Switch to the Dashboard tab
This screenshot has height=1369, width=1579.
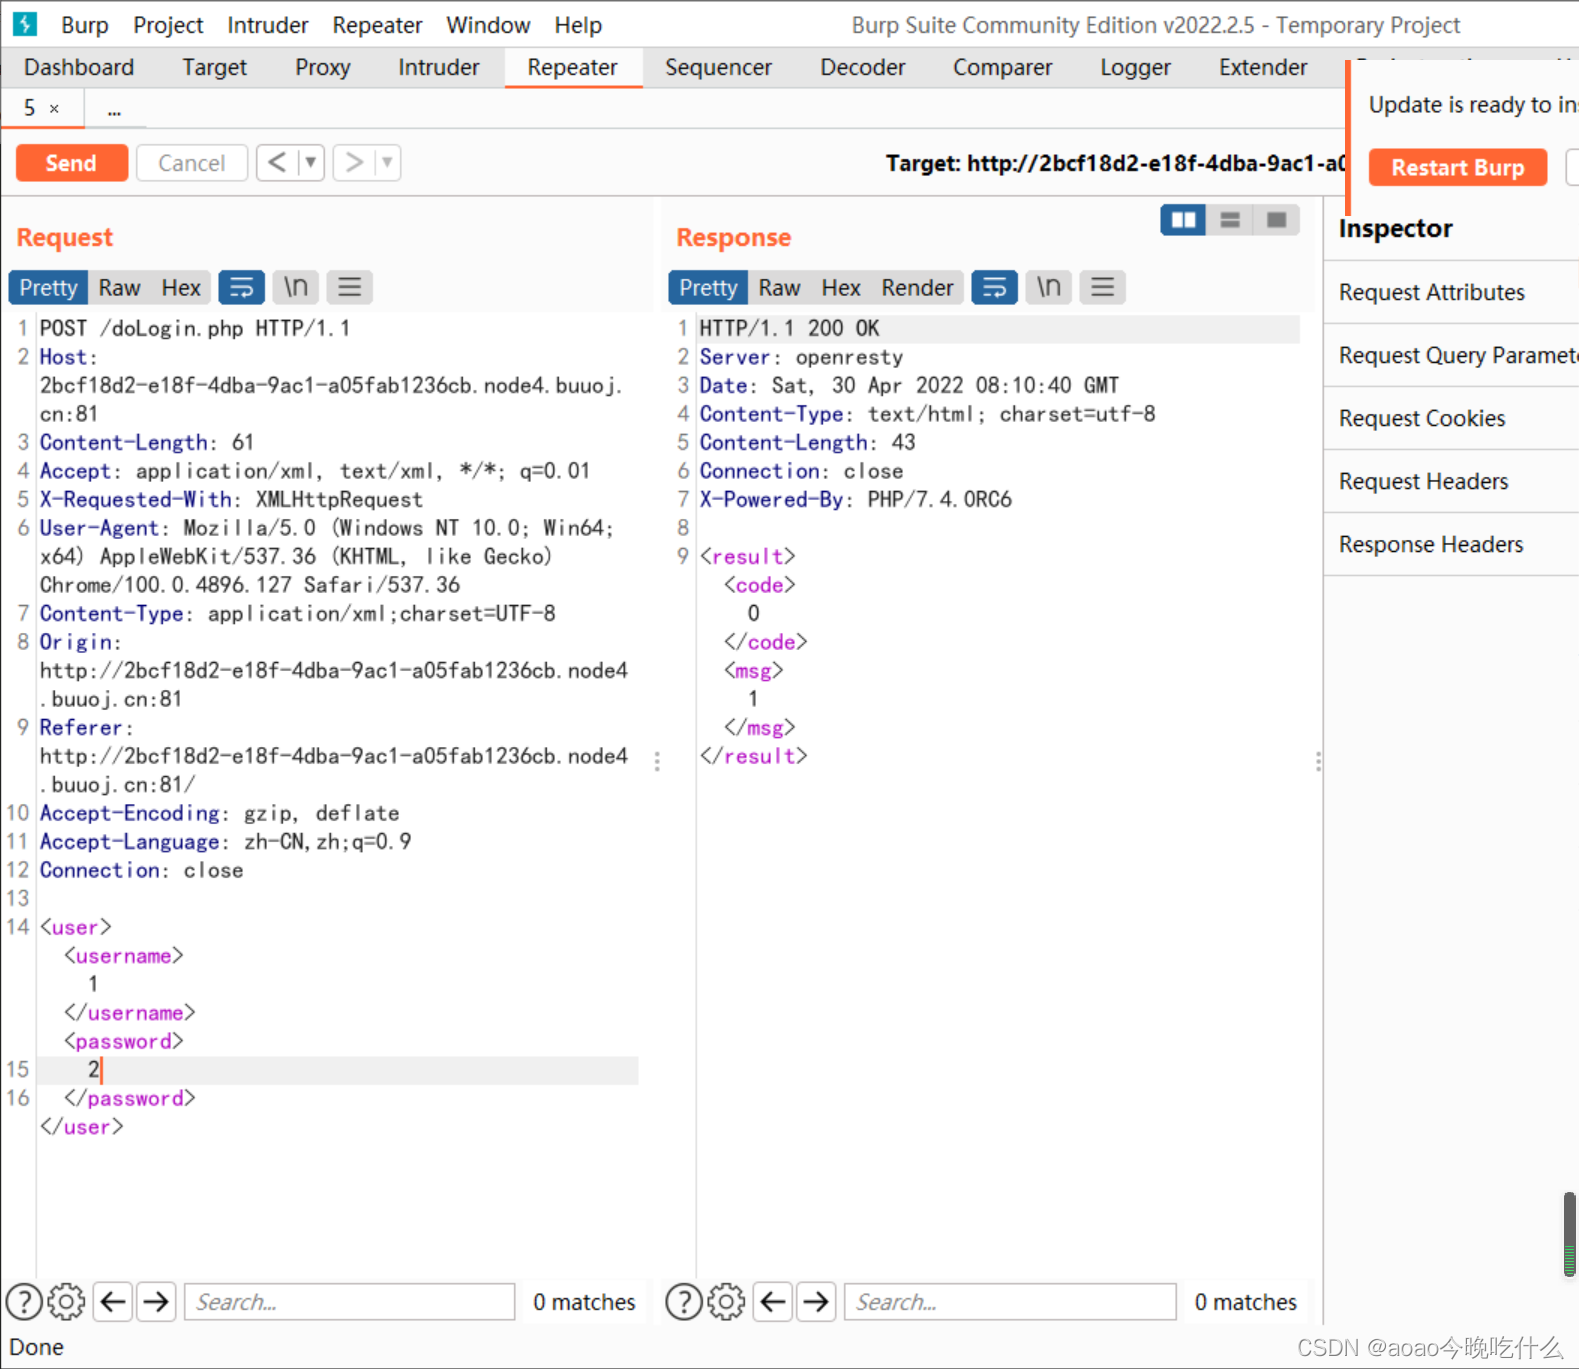(x=79, y=67)
